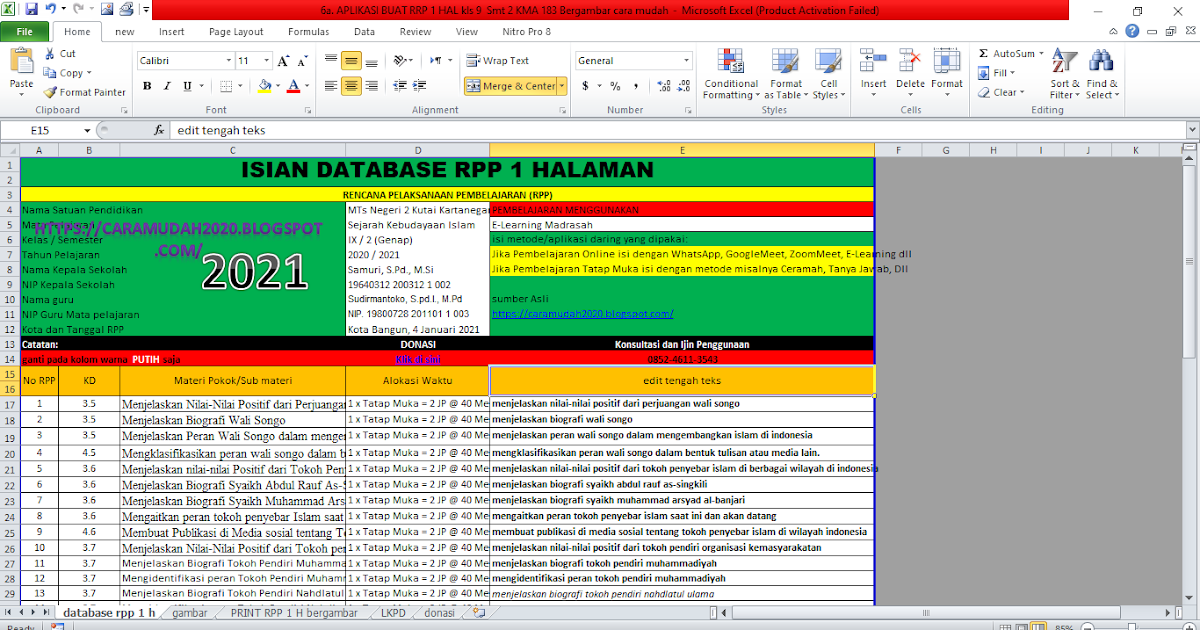Image resolution: width=1200 pixels, height=630 pixels.
Task: Expand the fill color dropdown arrow
Action: click(276, 87)
